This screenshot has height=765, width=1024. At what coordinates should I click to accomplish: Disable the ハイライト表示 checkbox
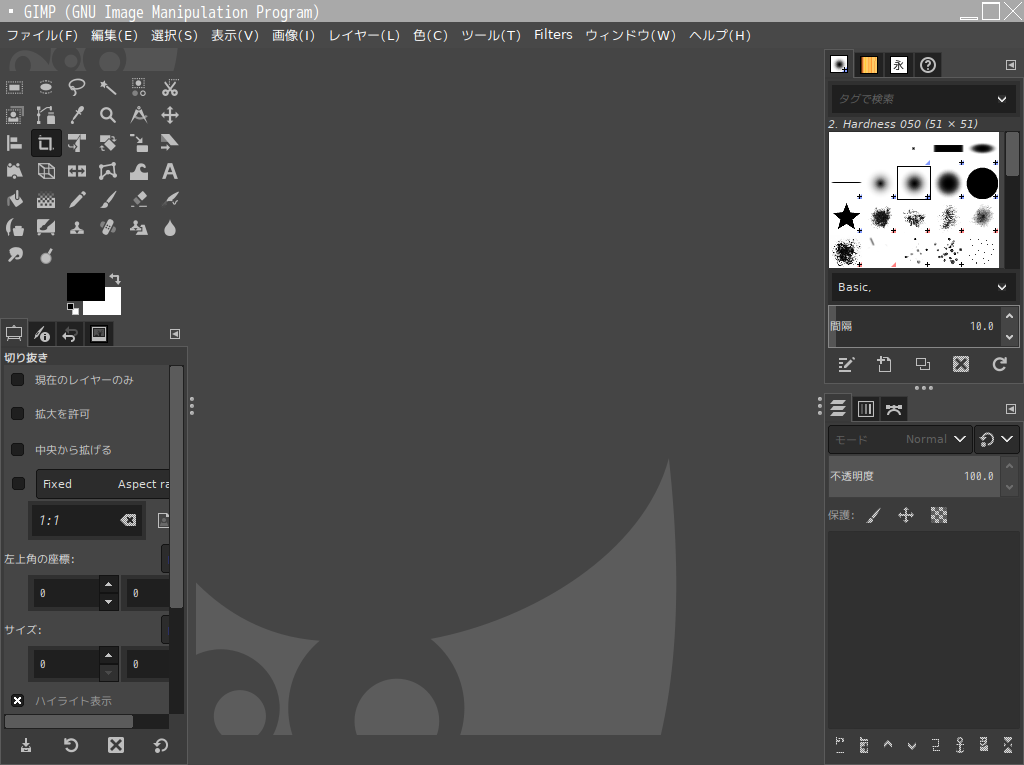click(18, 700)
